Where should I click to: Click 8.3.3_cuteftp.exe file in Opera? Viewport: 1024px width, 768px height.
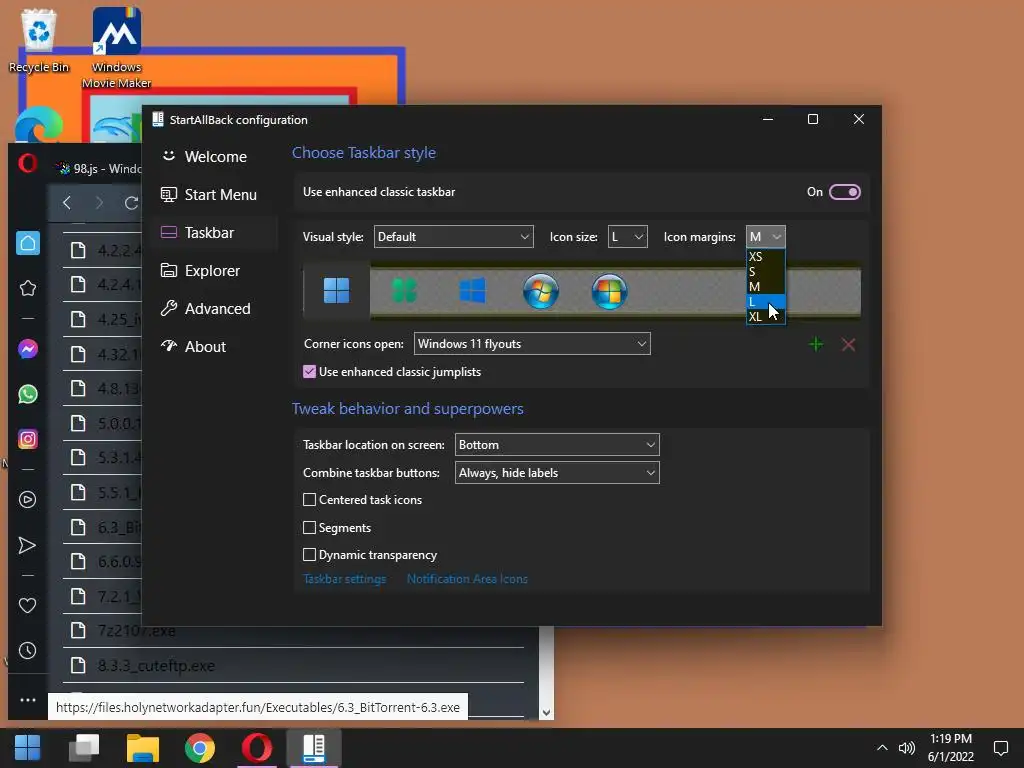tap(156, 665)
